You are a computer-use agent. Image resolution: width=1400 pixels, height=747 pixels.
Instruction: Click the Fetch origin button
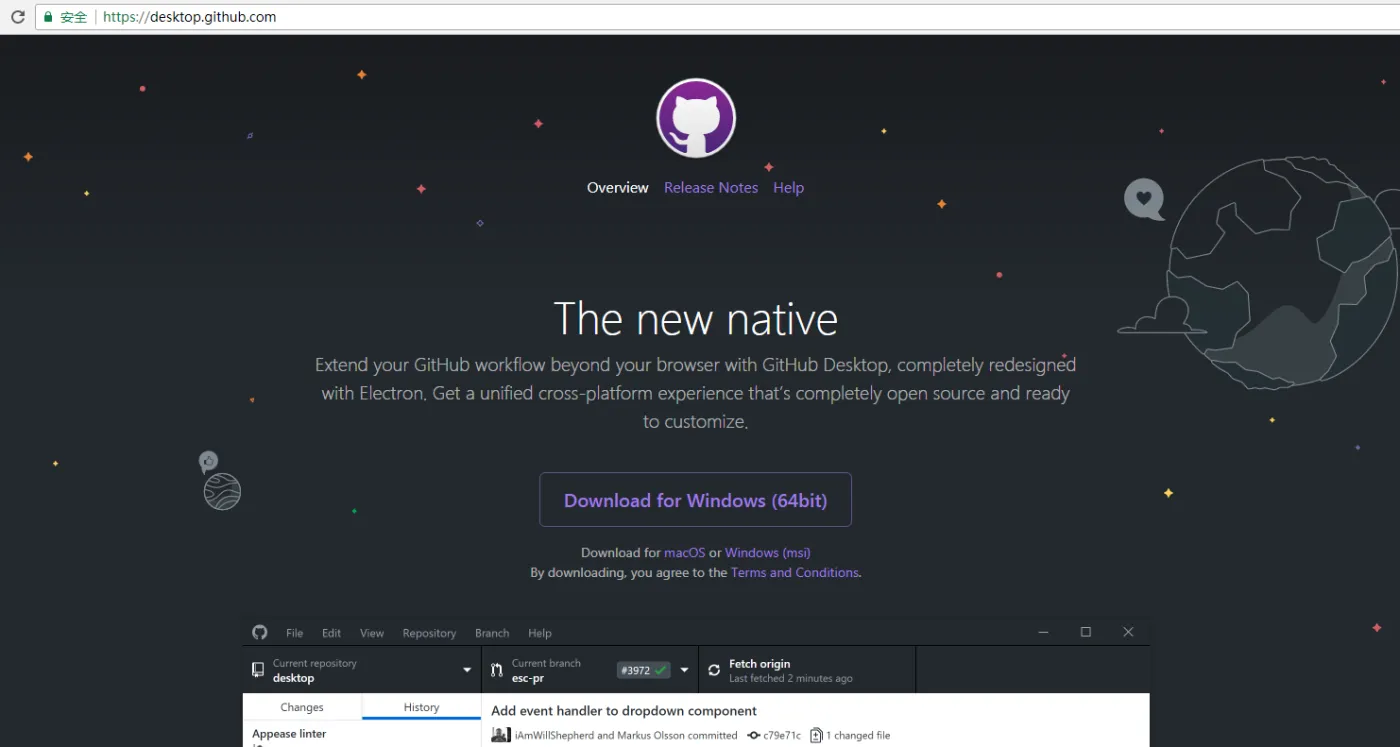coord(807,670)
